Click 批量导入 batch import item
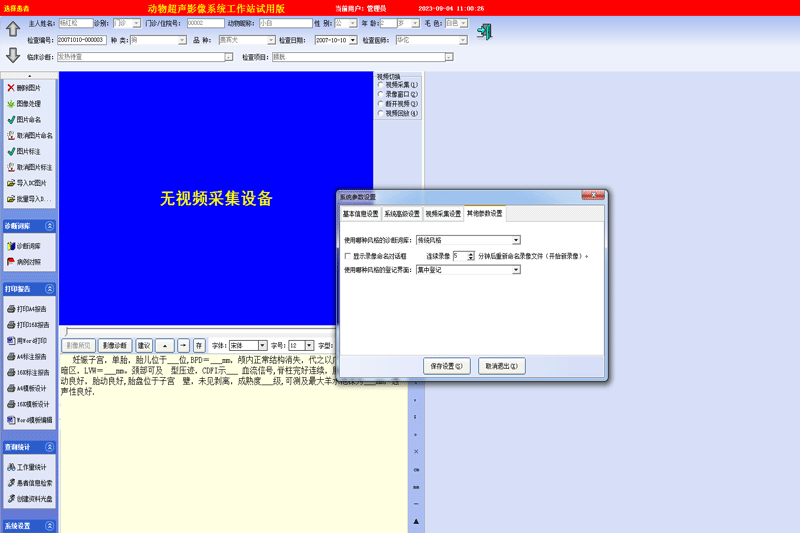This screenshot has height=533, width=800. coord(29,198)
